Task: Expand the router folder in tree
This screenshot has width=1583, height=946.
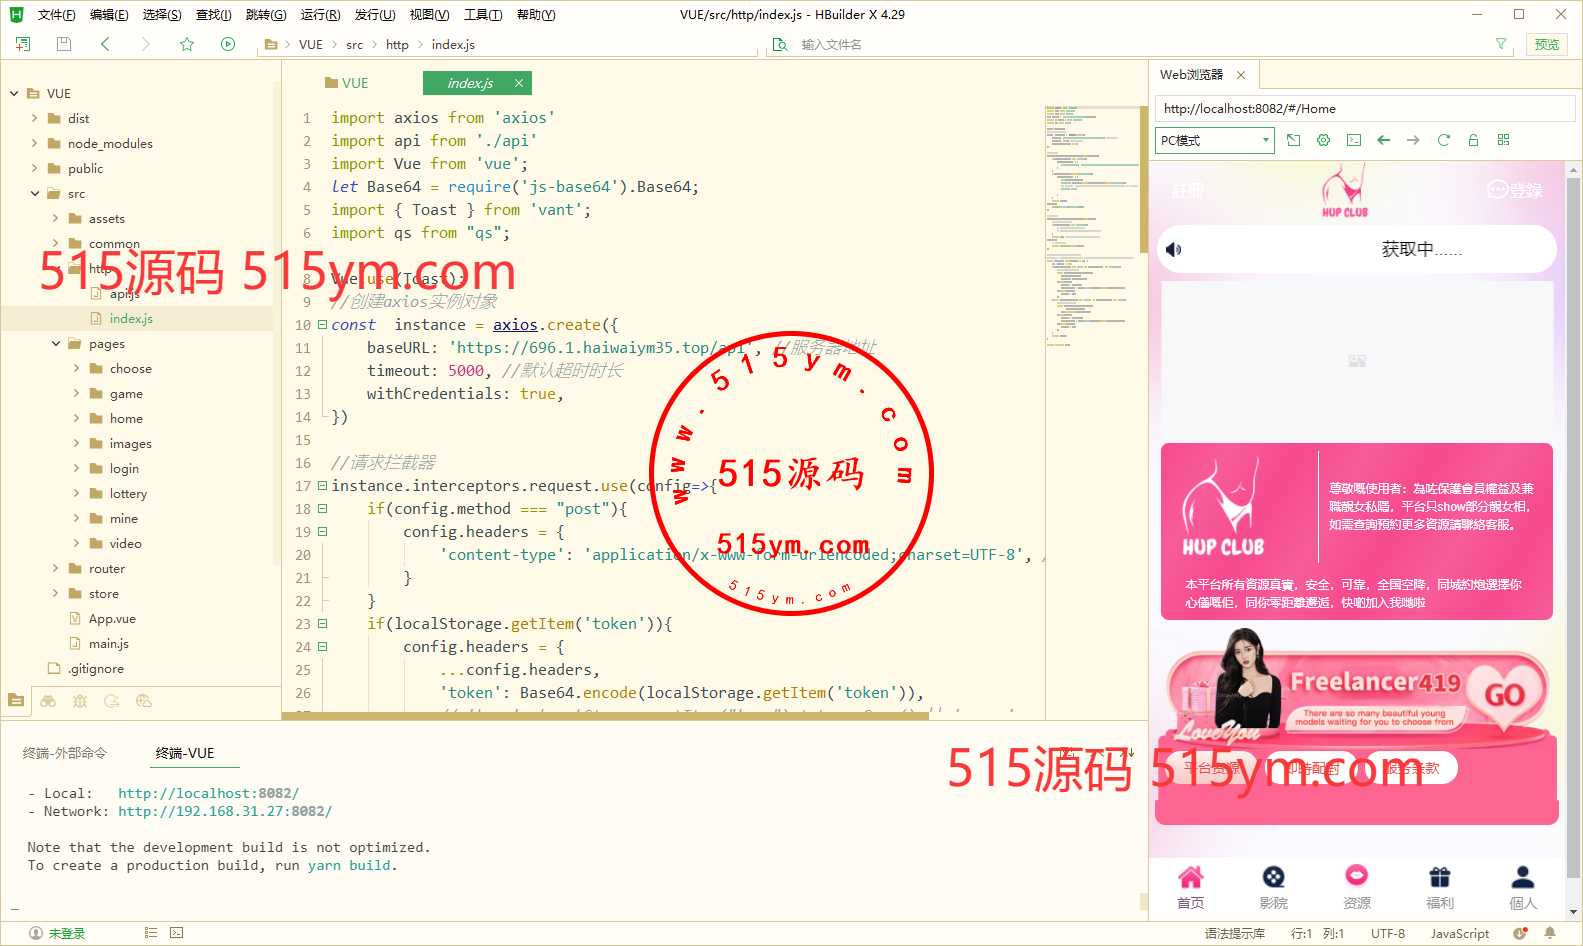Action: [56, 569]
